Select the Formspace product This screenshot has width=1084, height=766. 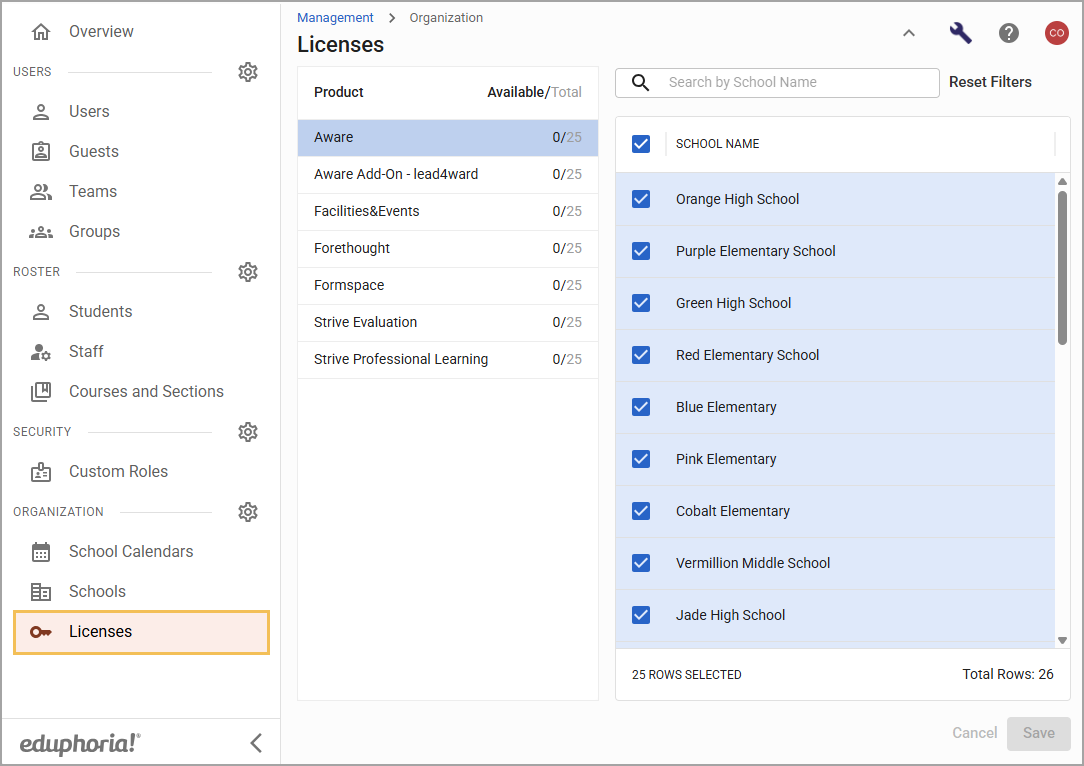click(447, 286)
